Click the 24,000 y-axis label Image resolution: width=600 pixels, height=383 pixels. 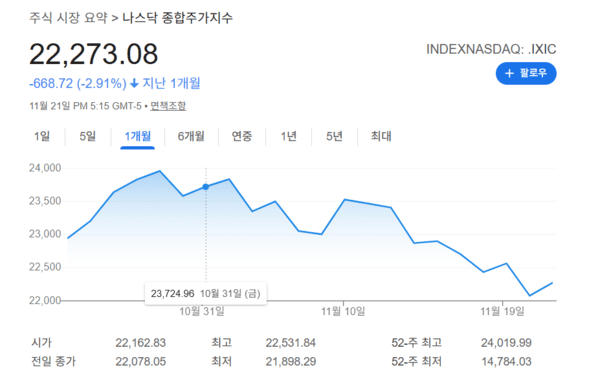45,168
